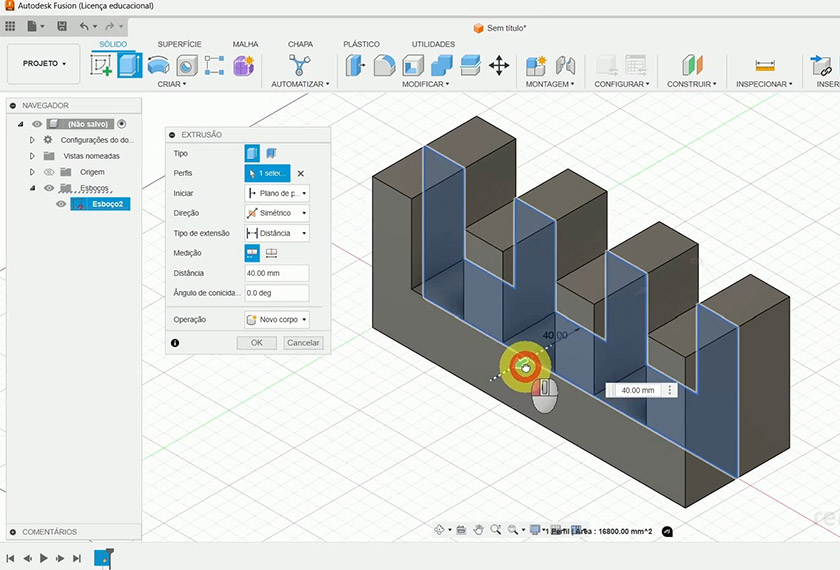The width and height of the screenshot is (840, 570).
Task: Click Cancelar in the Extrusão dialog
Action: pyautogui.click(x=302, y=343)
